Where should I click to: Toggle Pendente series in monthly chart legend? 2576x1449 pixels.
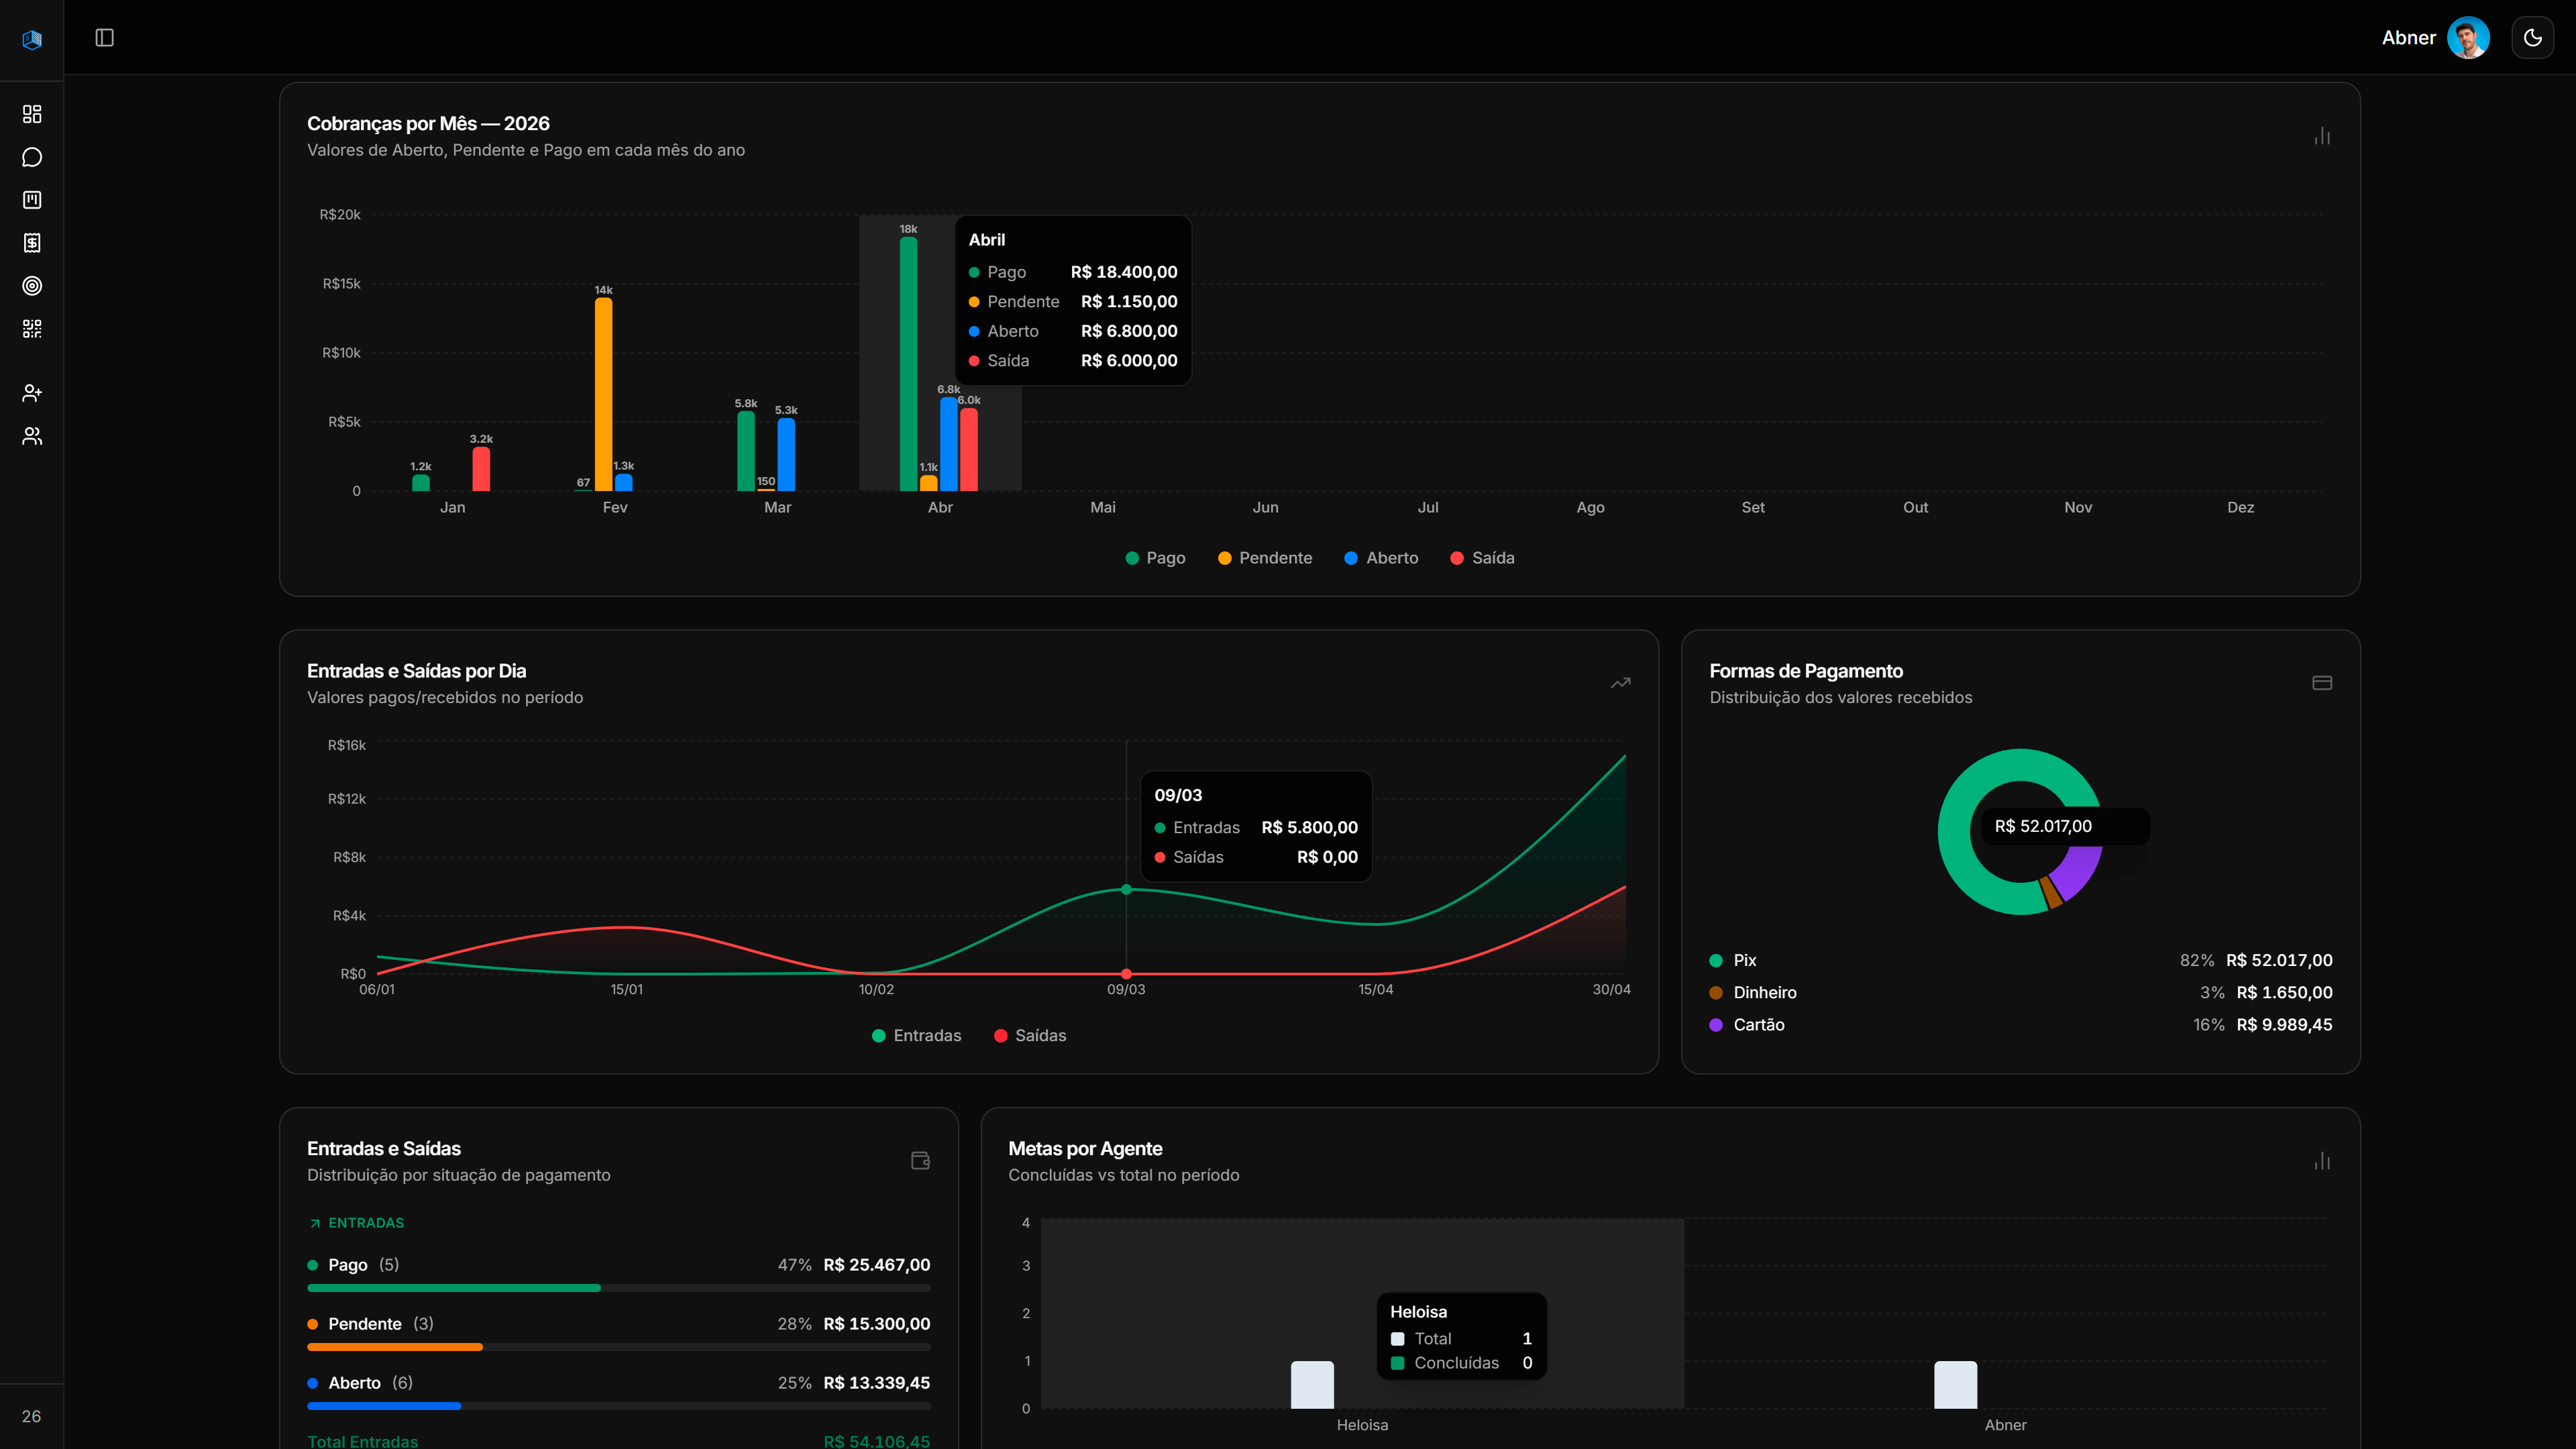[x=1264, y=558]
